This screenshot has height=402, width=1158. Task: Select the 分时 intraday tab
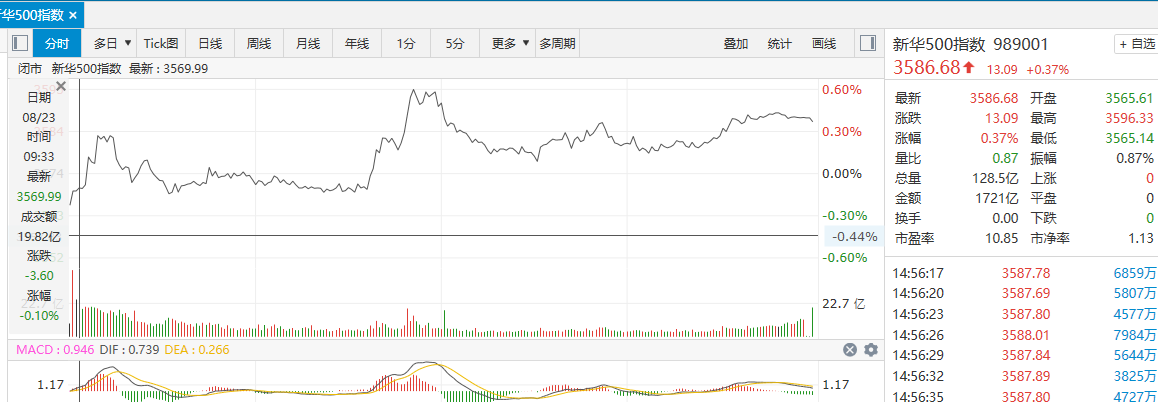click(x=57, y=43)
